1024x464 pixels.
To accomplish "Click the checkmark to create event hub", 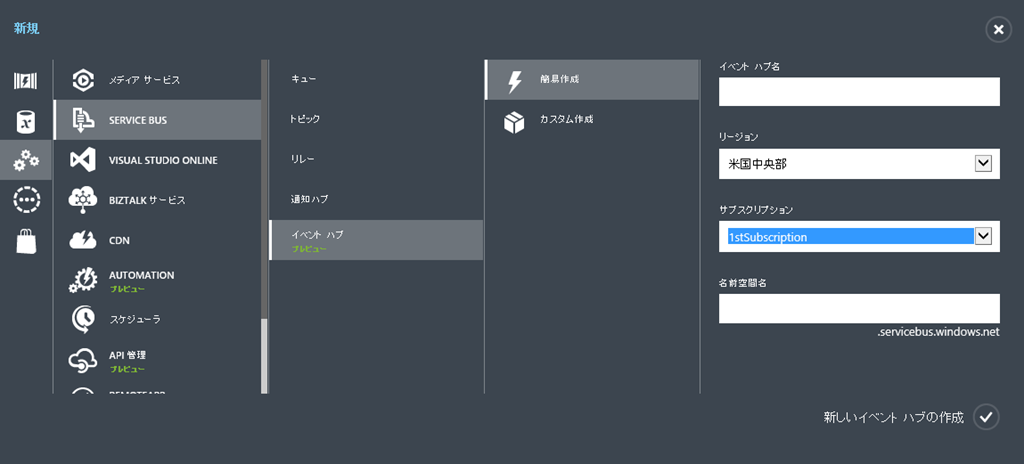I will click(x=986, y=417).
